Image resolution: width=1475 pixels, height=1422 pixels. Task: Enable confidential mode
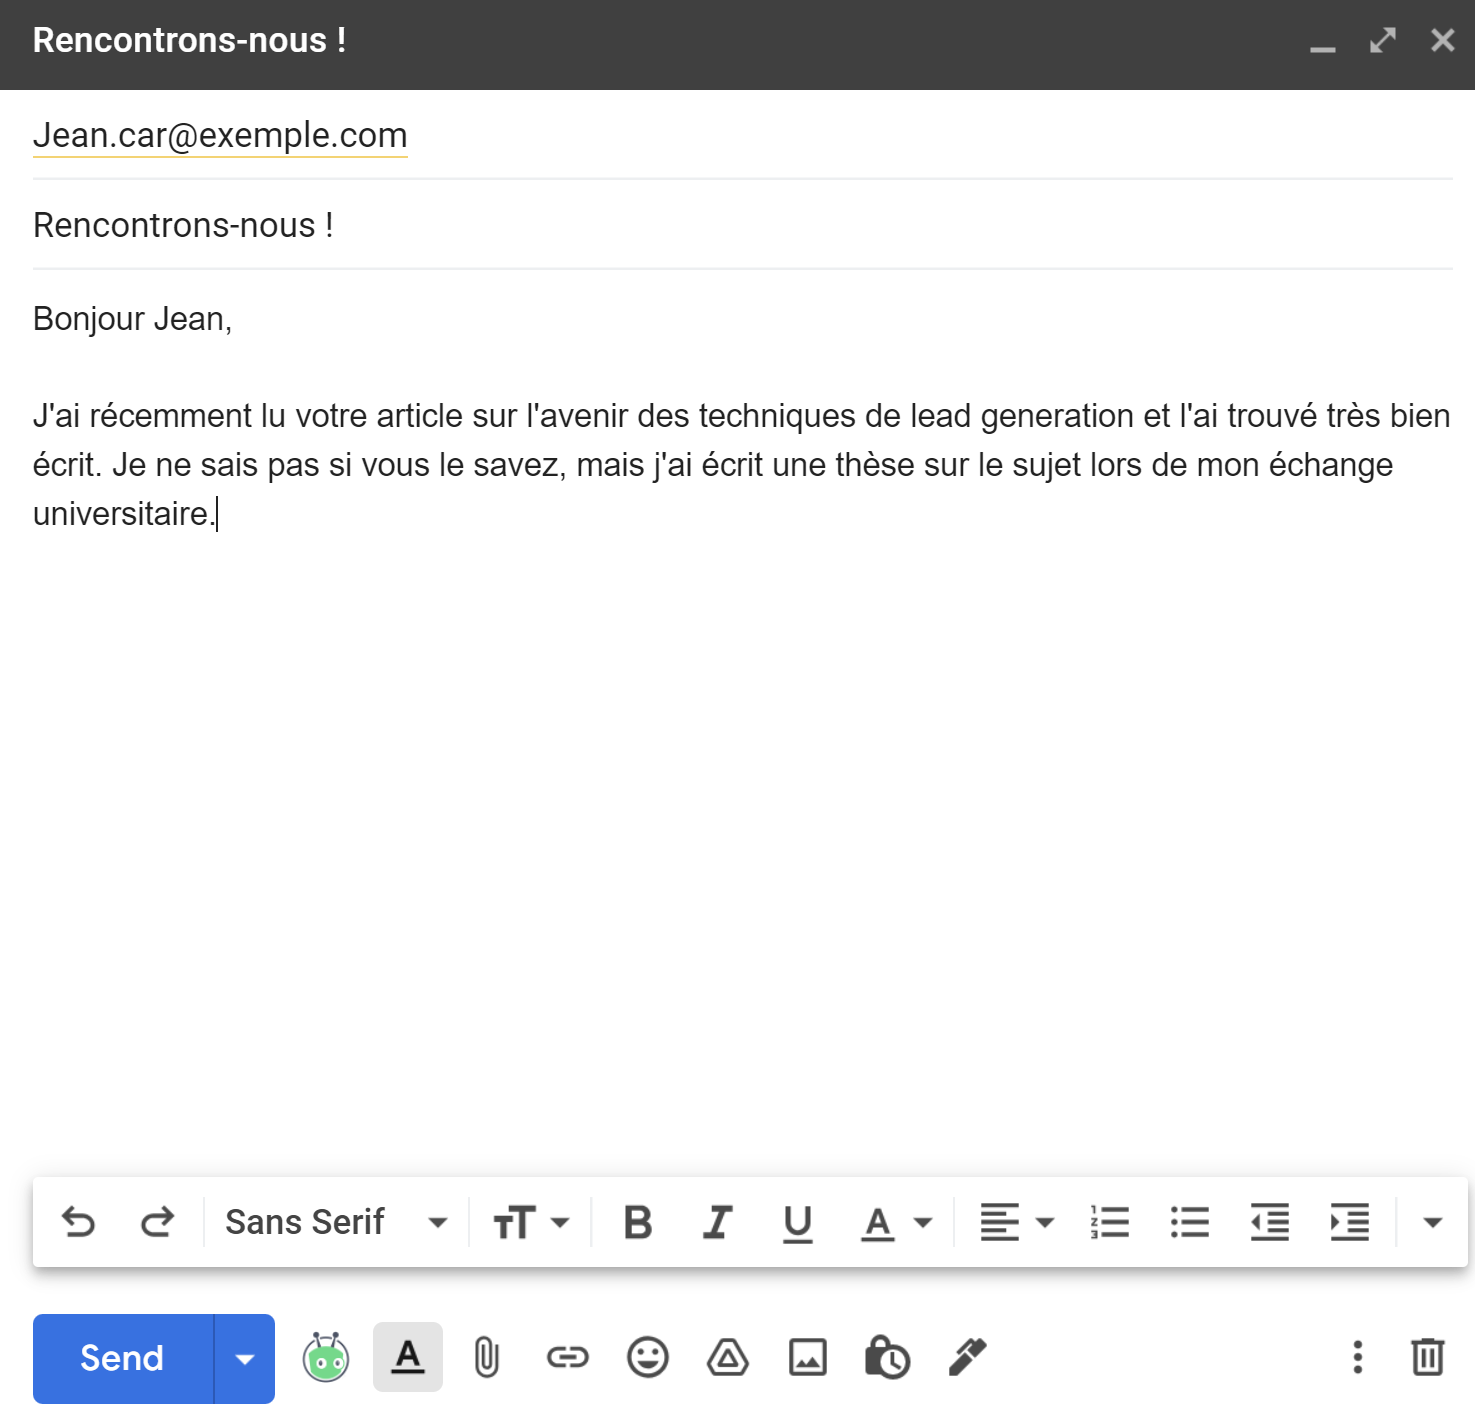886,1358
